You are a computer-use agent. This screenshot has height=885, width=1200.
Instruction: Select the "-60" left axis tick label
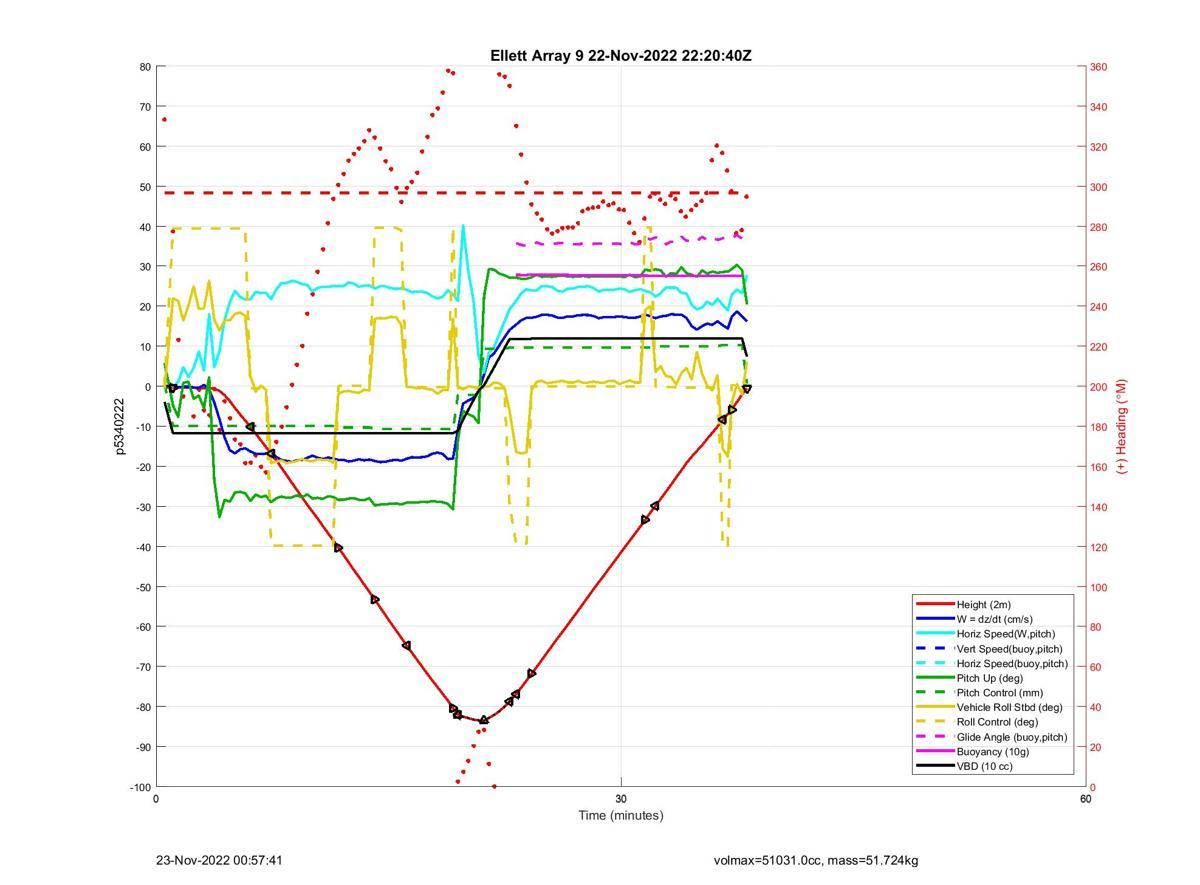pos(143,627)
